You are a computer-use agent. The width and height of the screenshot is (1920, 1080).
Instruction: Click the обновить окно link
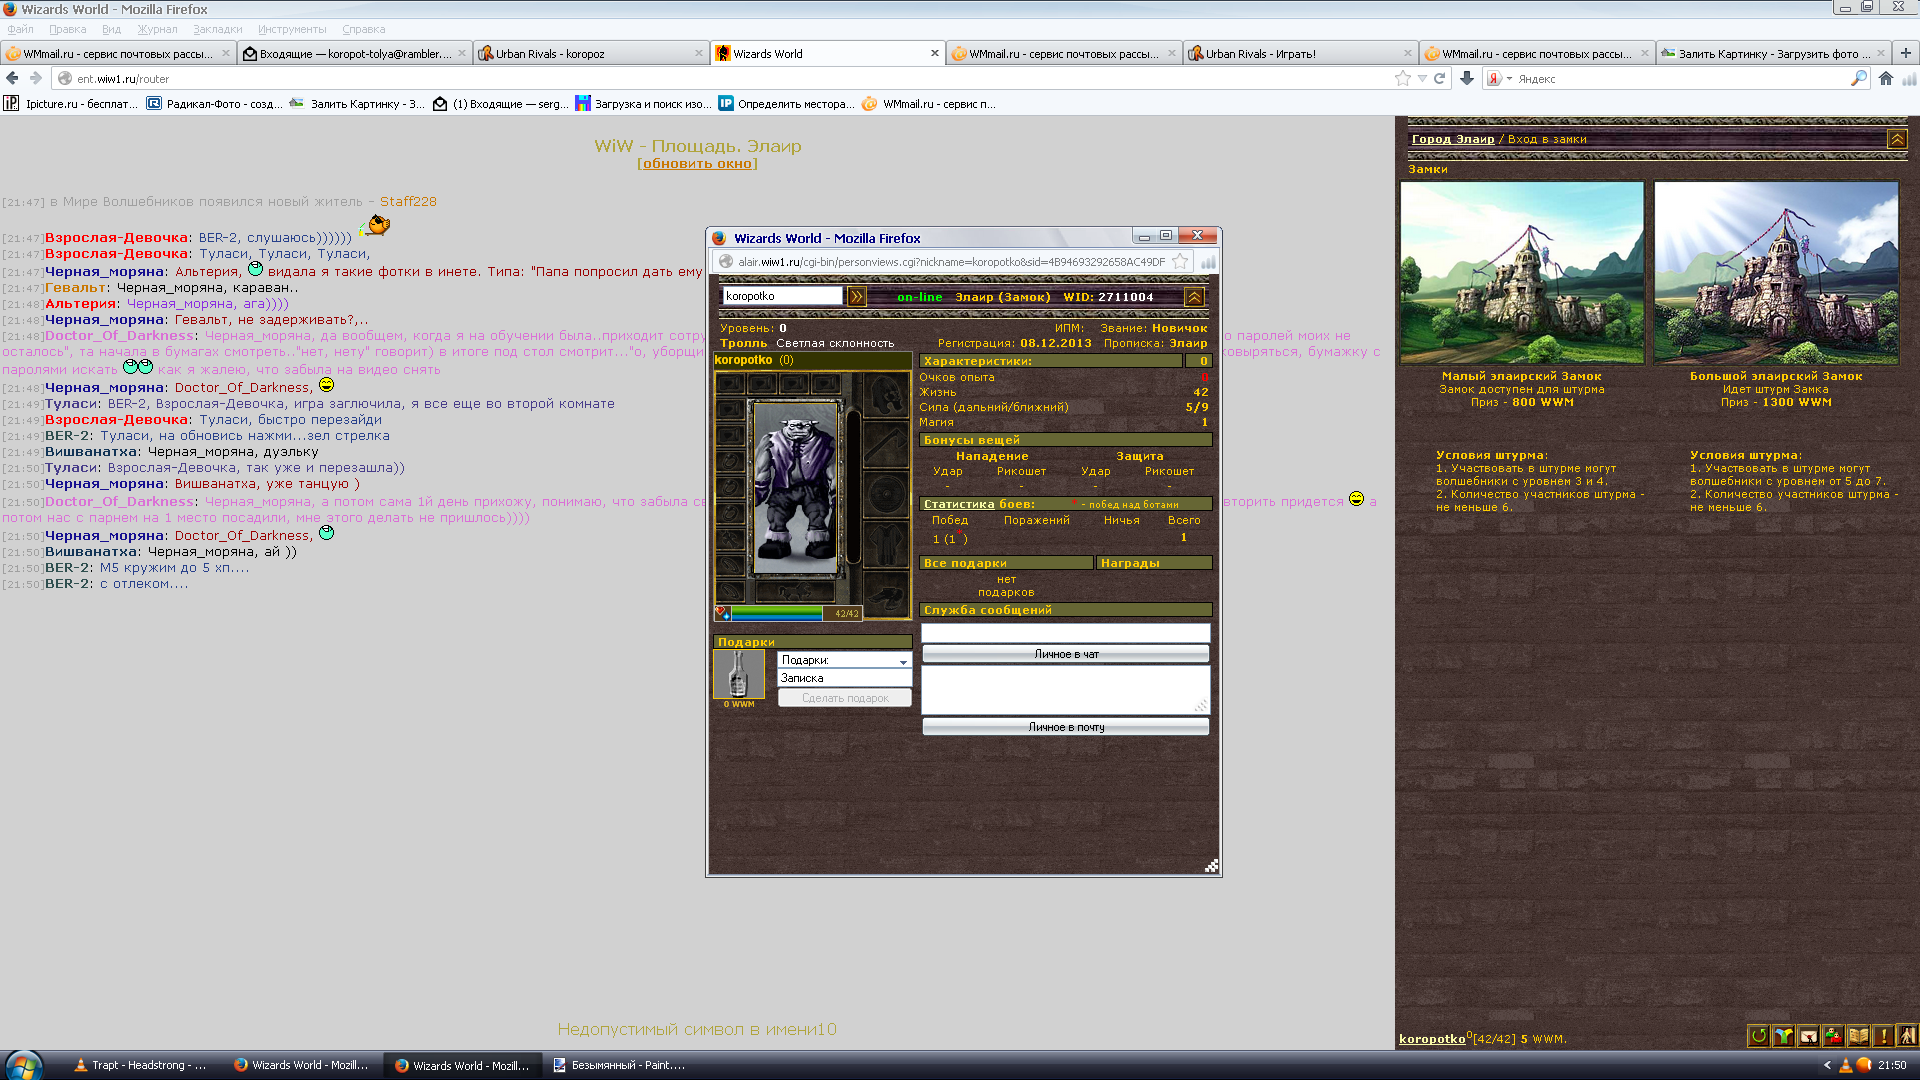click(x=697, y=164)
